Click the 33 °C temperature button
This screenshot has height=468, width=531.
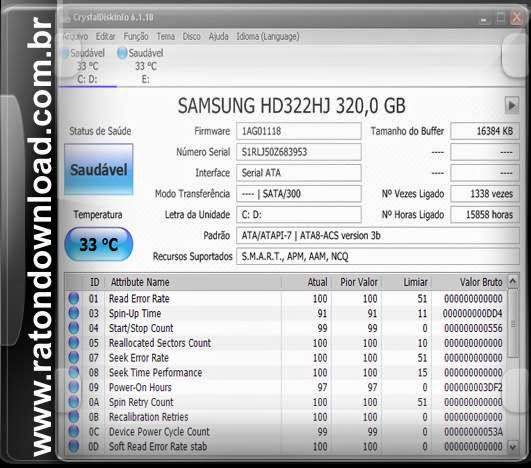click(99, 244)
